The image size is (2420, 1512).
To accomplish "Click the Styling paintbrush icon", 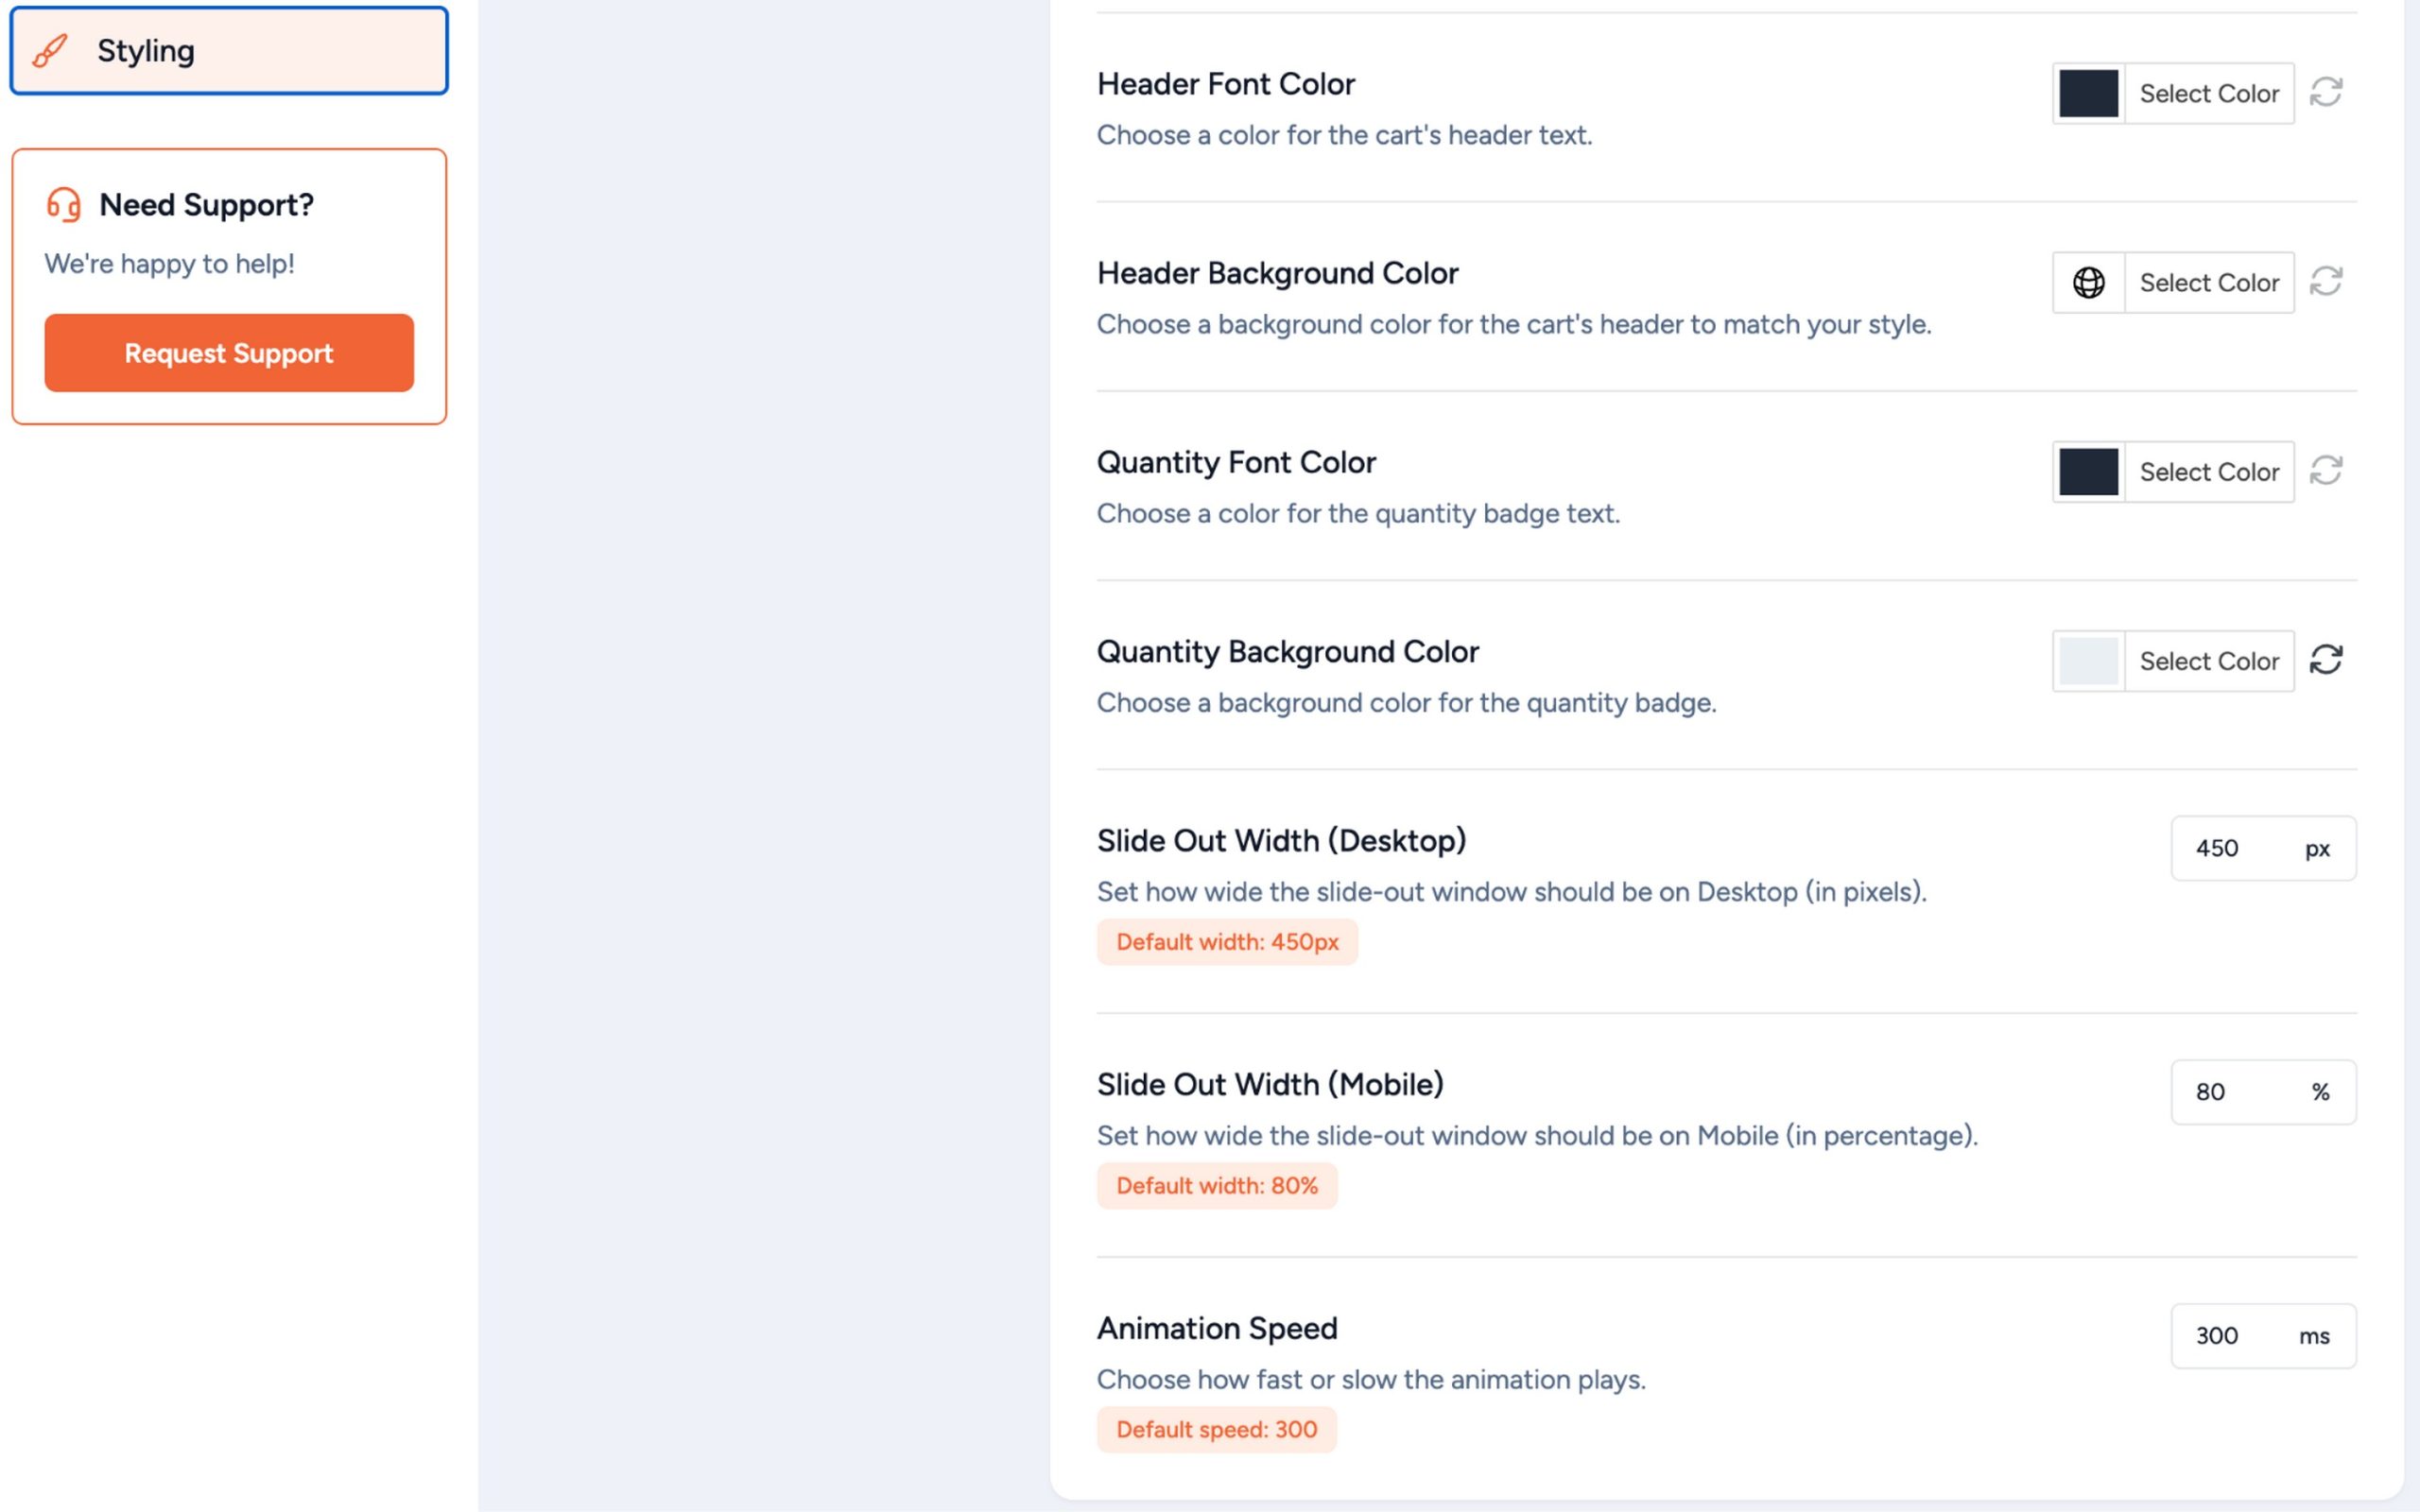I will [50, 51].
